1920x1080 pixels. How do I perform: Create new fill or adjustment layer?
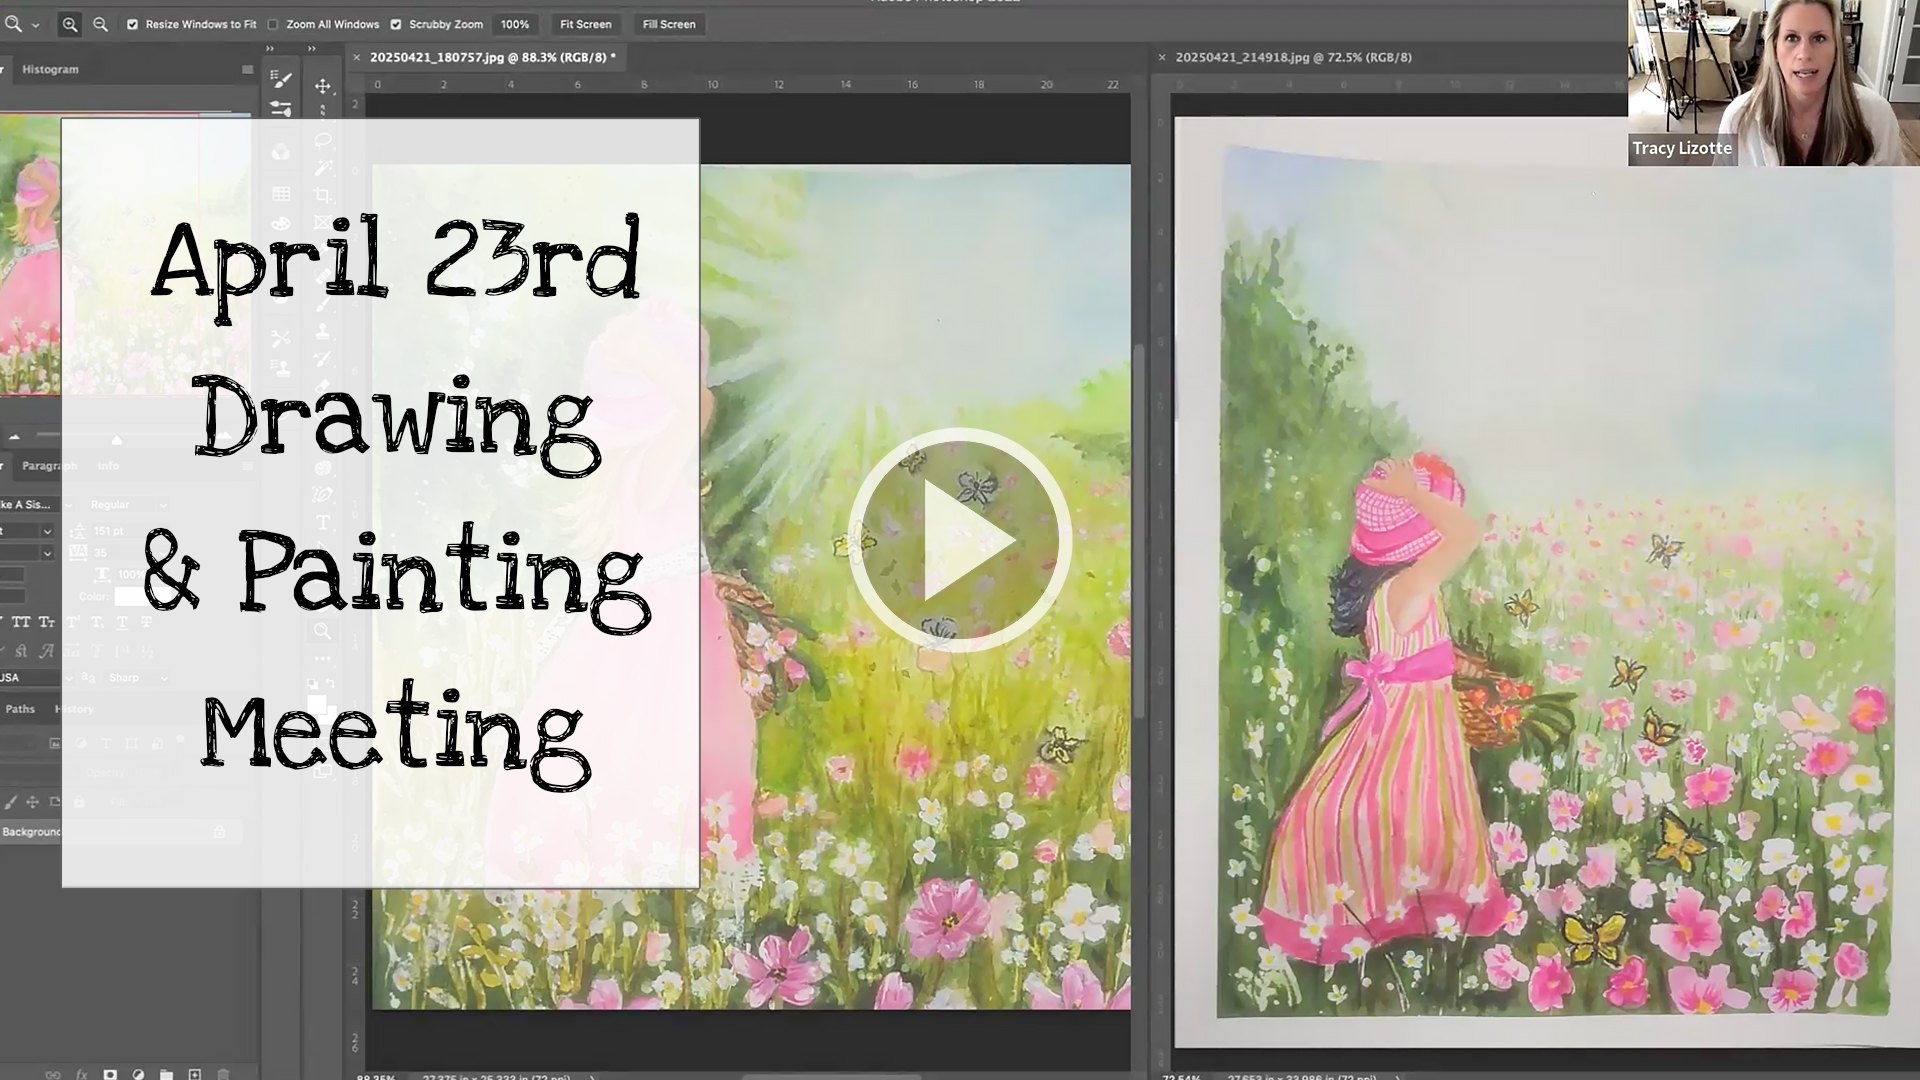pos(138,1074)
